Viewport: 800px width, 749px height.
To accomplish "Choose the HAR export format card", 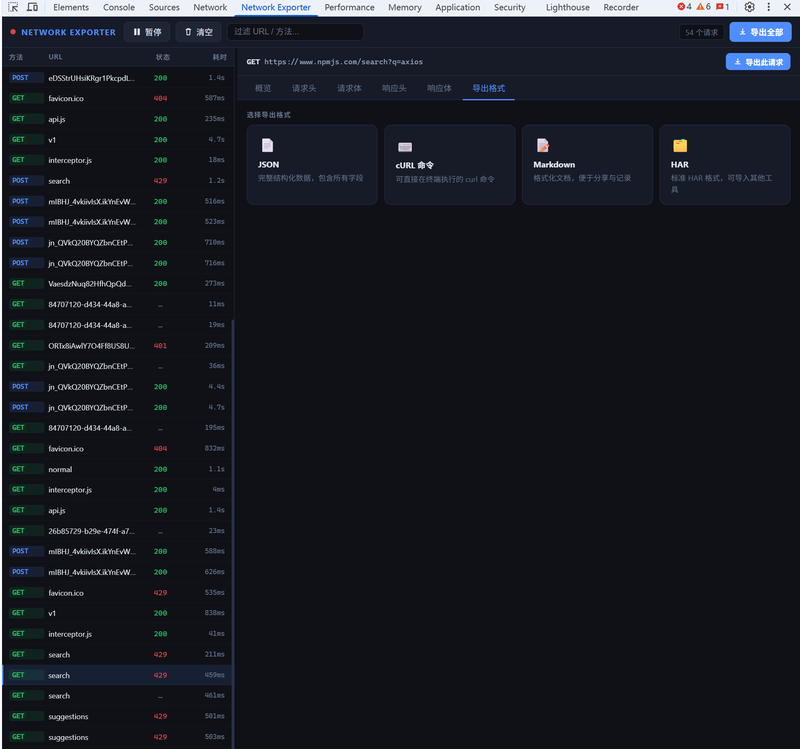I will [724, 164].
